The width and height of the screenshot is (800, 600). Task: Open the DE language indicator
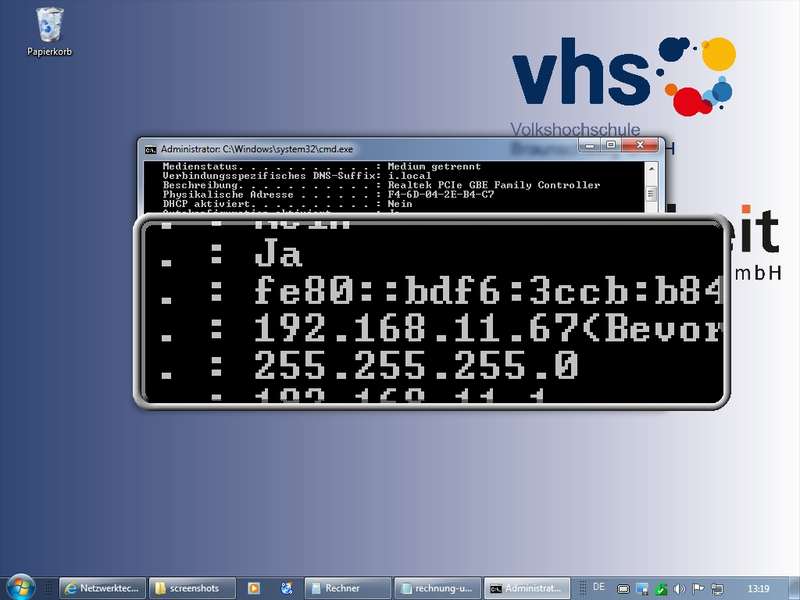(598, 587)
